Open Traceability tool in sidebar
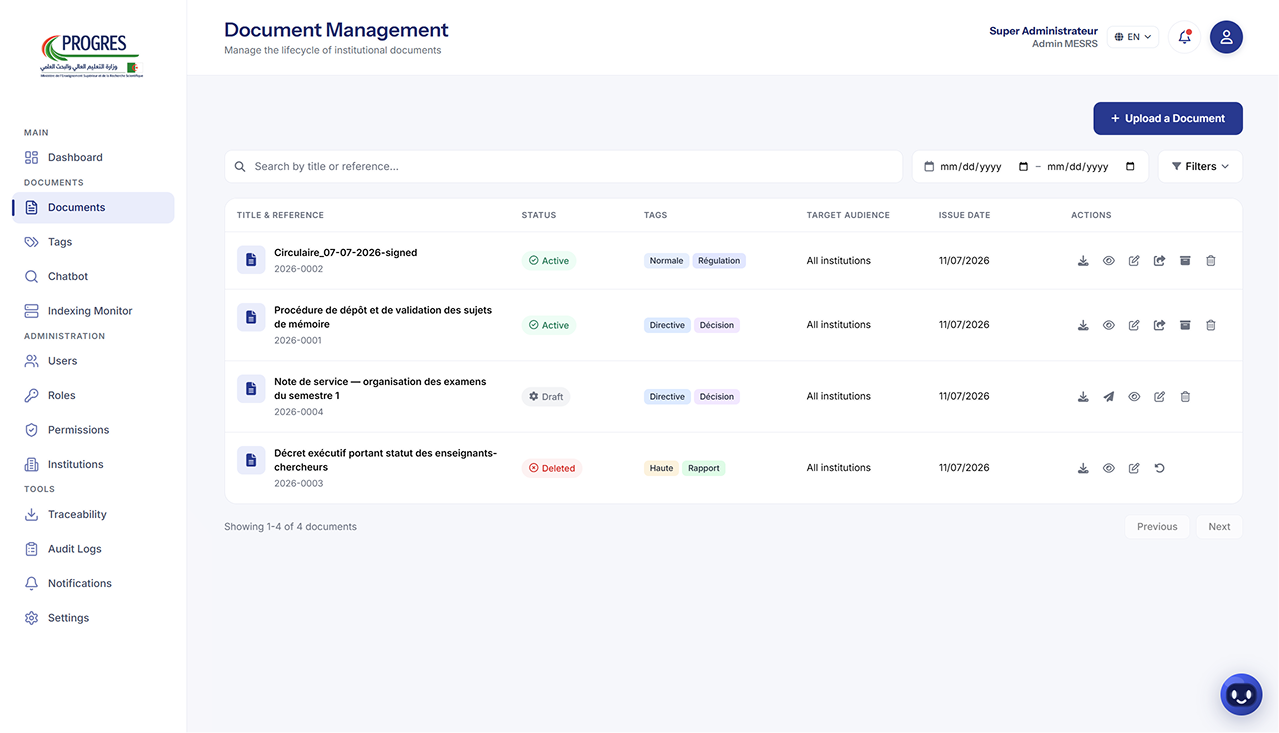Viewport: 1279px width, 733px height. pos(93,515)
